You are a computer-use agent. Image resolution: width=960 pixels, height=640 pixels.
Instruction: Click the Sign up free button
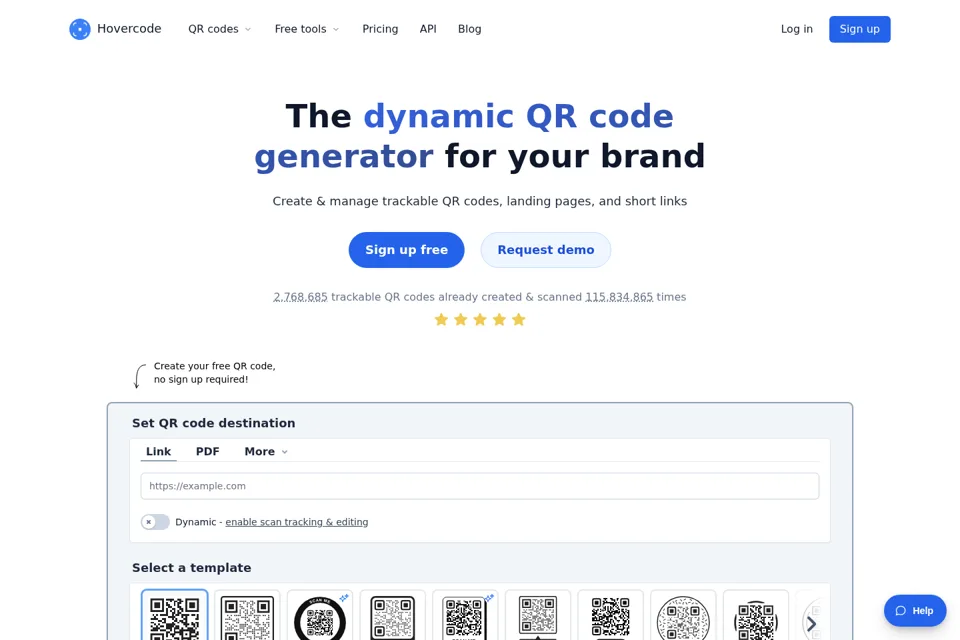point(407,250)
